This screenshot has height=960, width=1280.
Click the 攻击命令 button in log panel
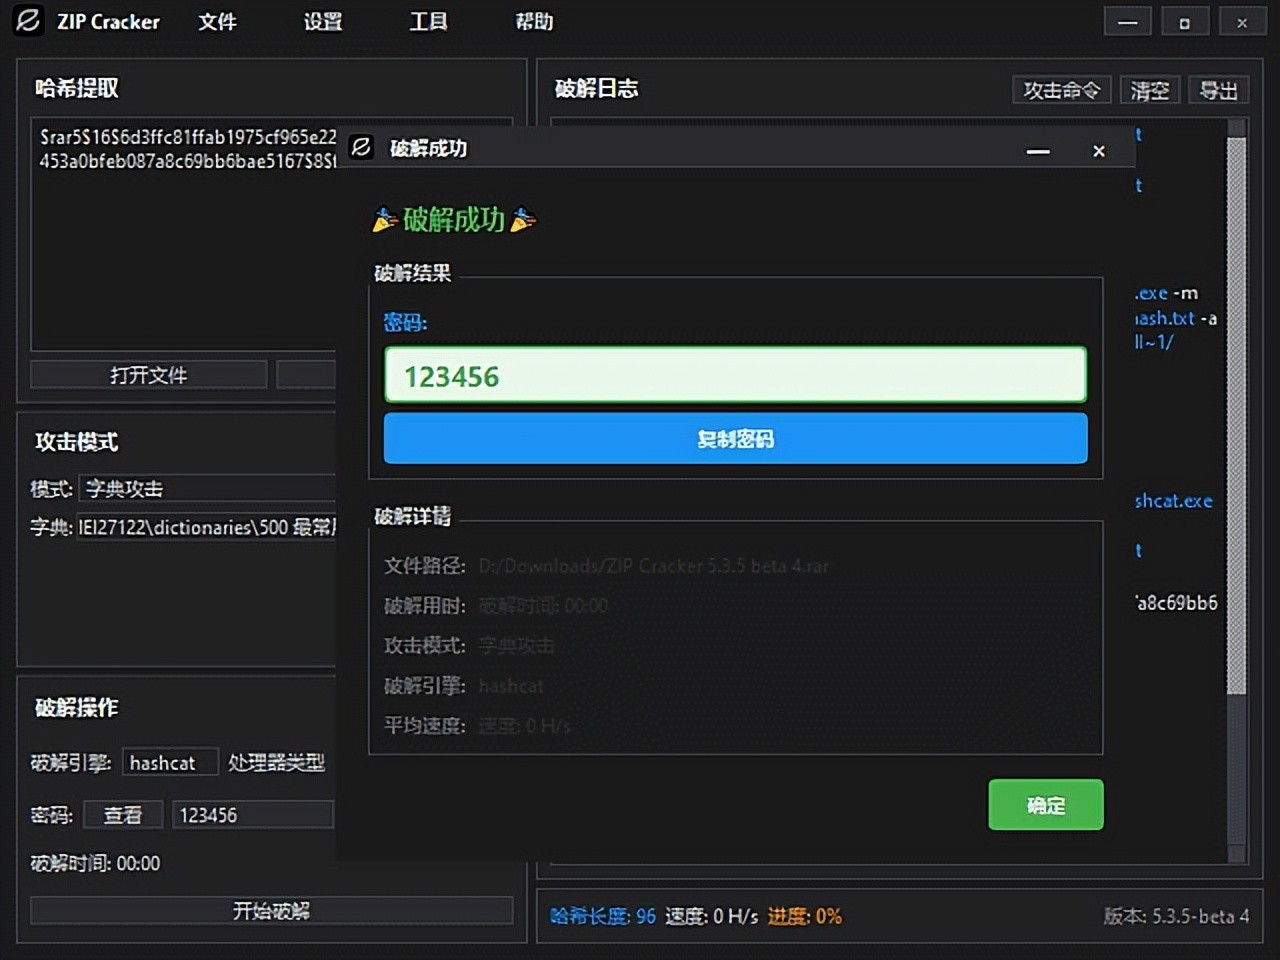pyautogui.click(x=1061, y=90)
